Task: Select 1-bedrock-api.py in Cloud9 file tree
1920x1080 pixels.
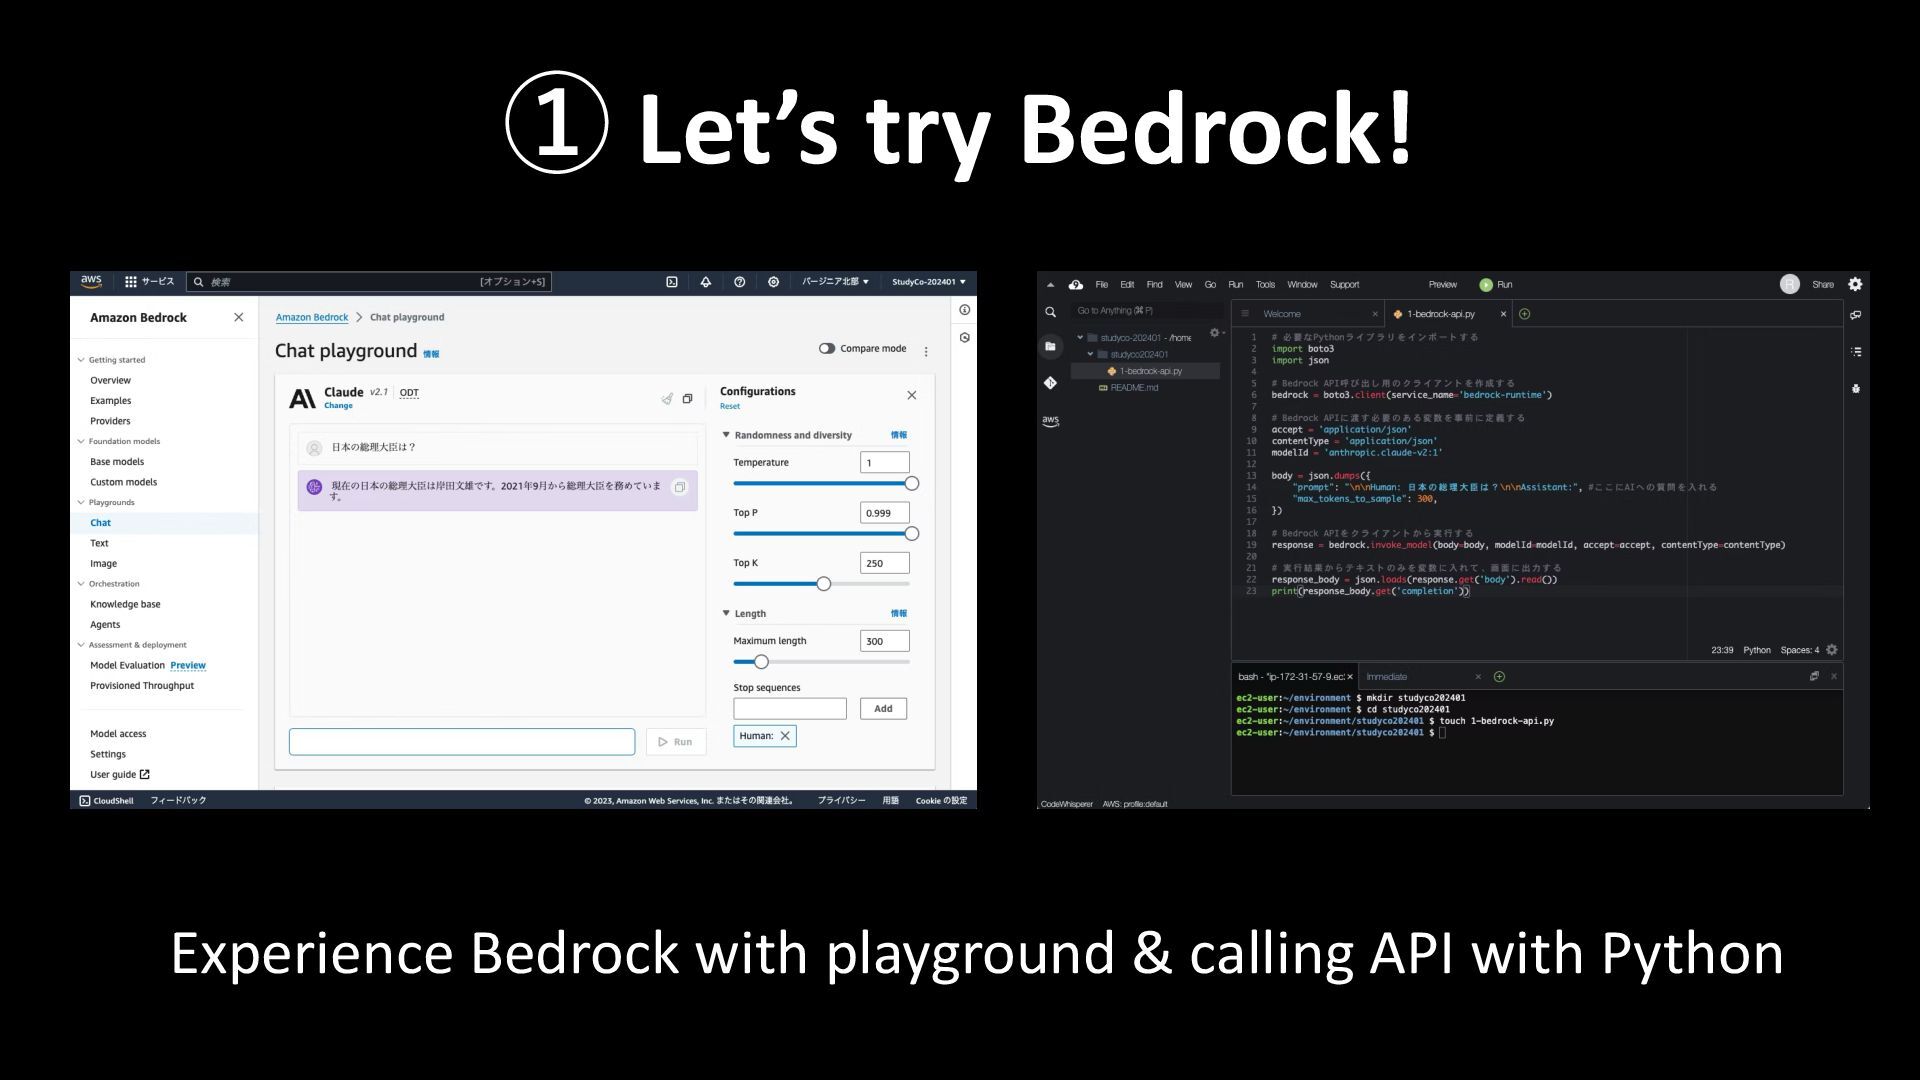Action: click(1145, 371)
